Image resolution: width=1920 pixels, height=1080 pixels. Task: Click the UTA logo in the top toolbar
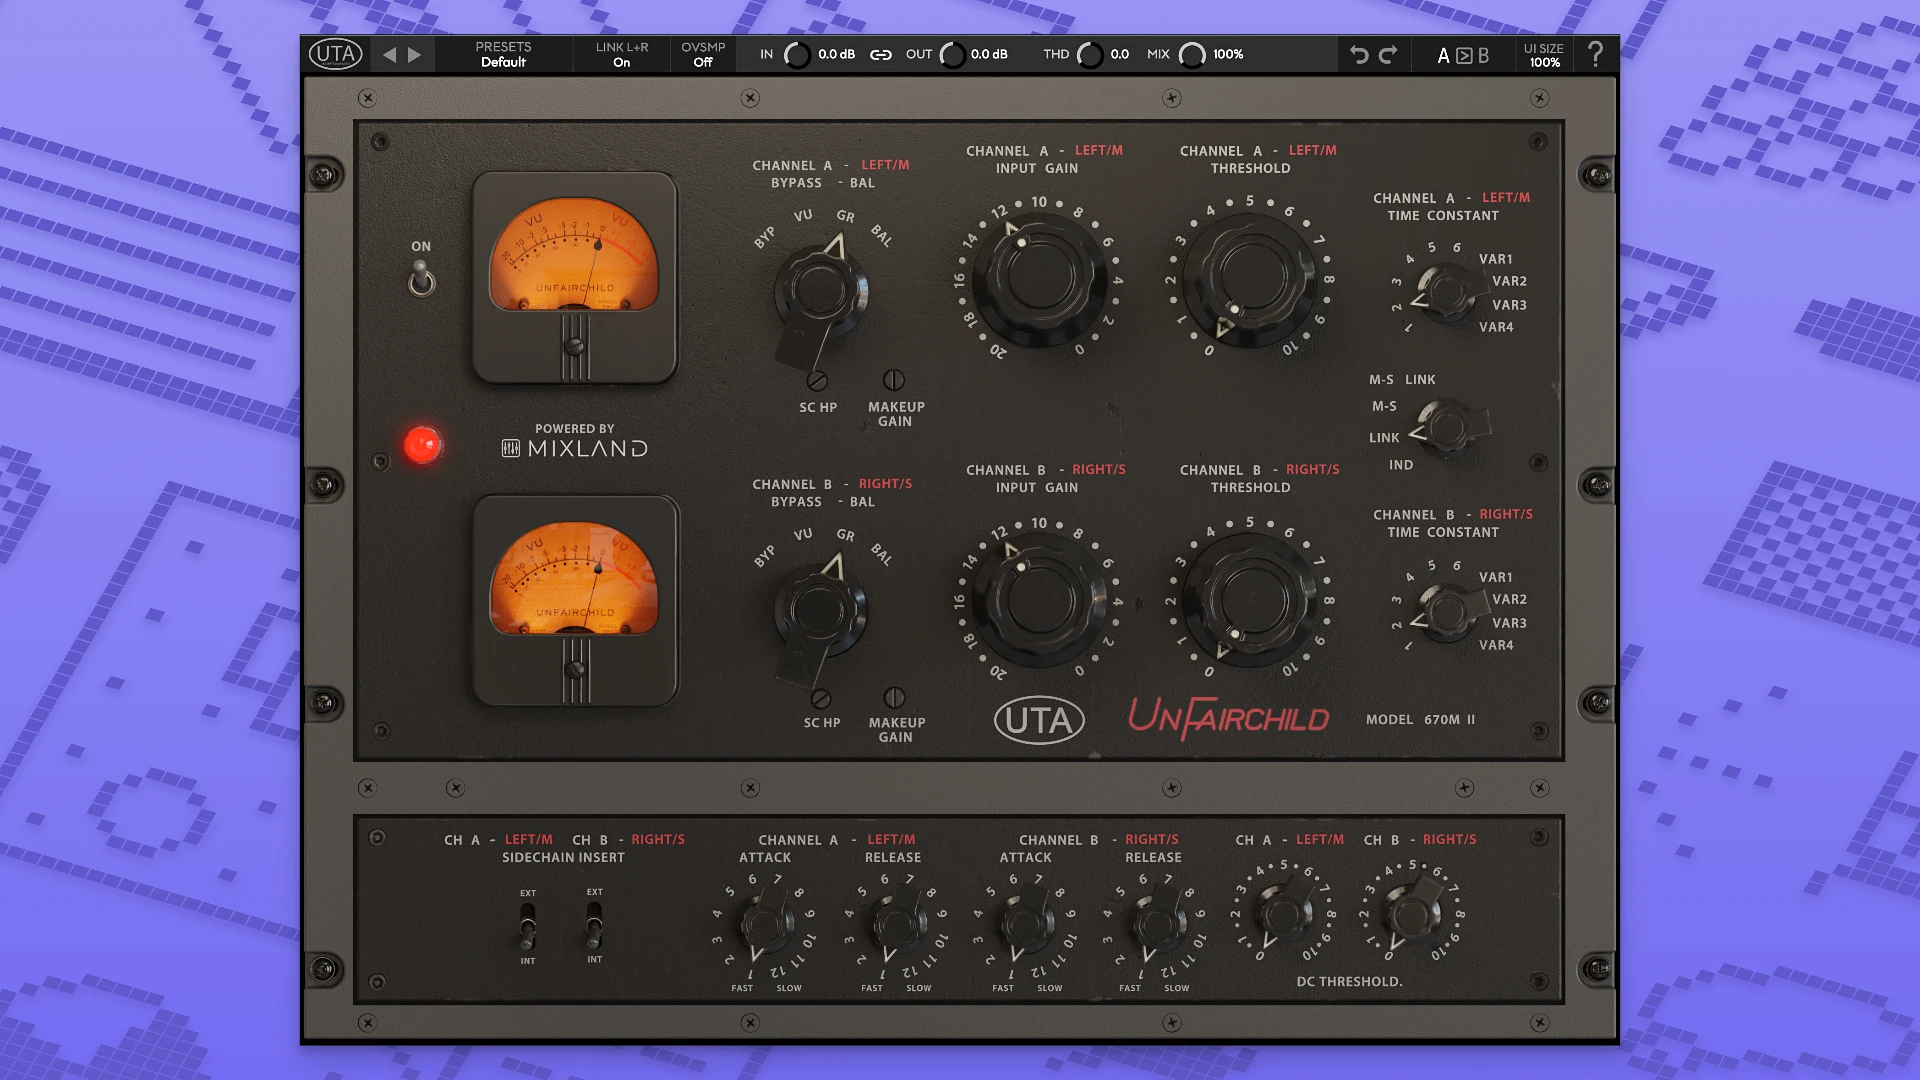(336, 55)
